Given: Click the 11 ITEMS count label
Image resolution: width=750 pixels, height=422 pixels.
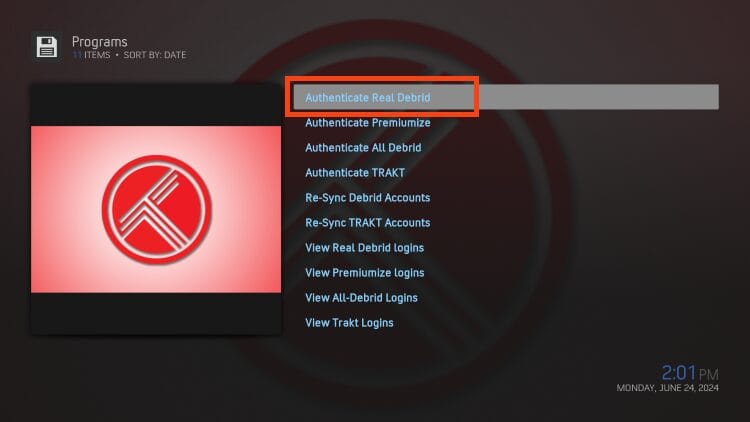Looking at the screenshot, I should (91, 55).
